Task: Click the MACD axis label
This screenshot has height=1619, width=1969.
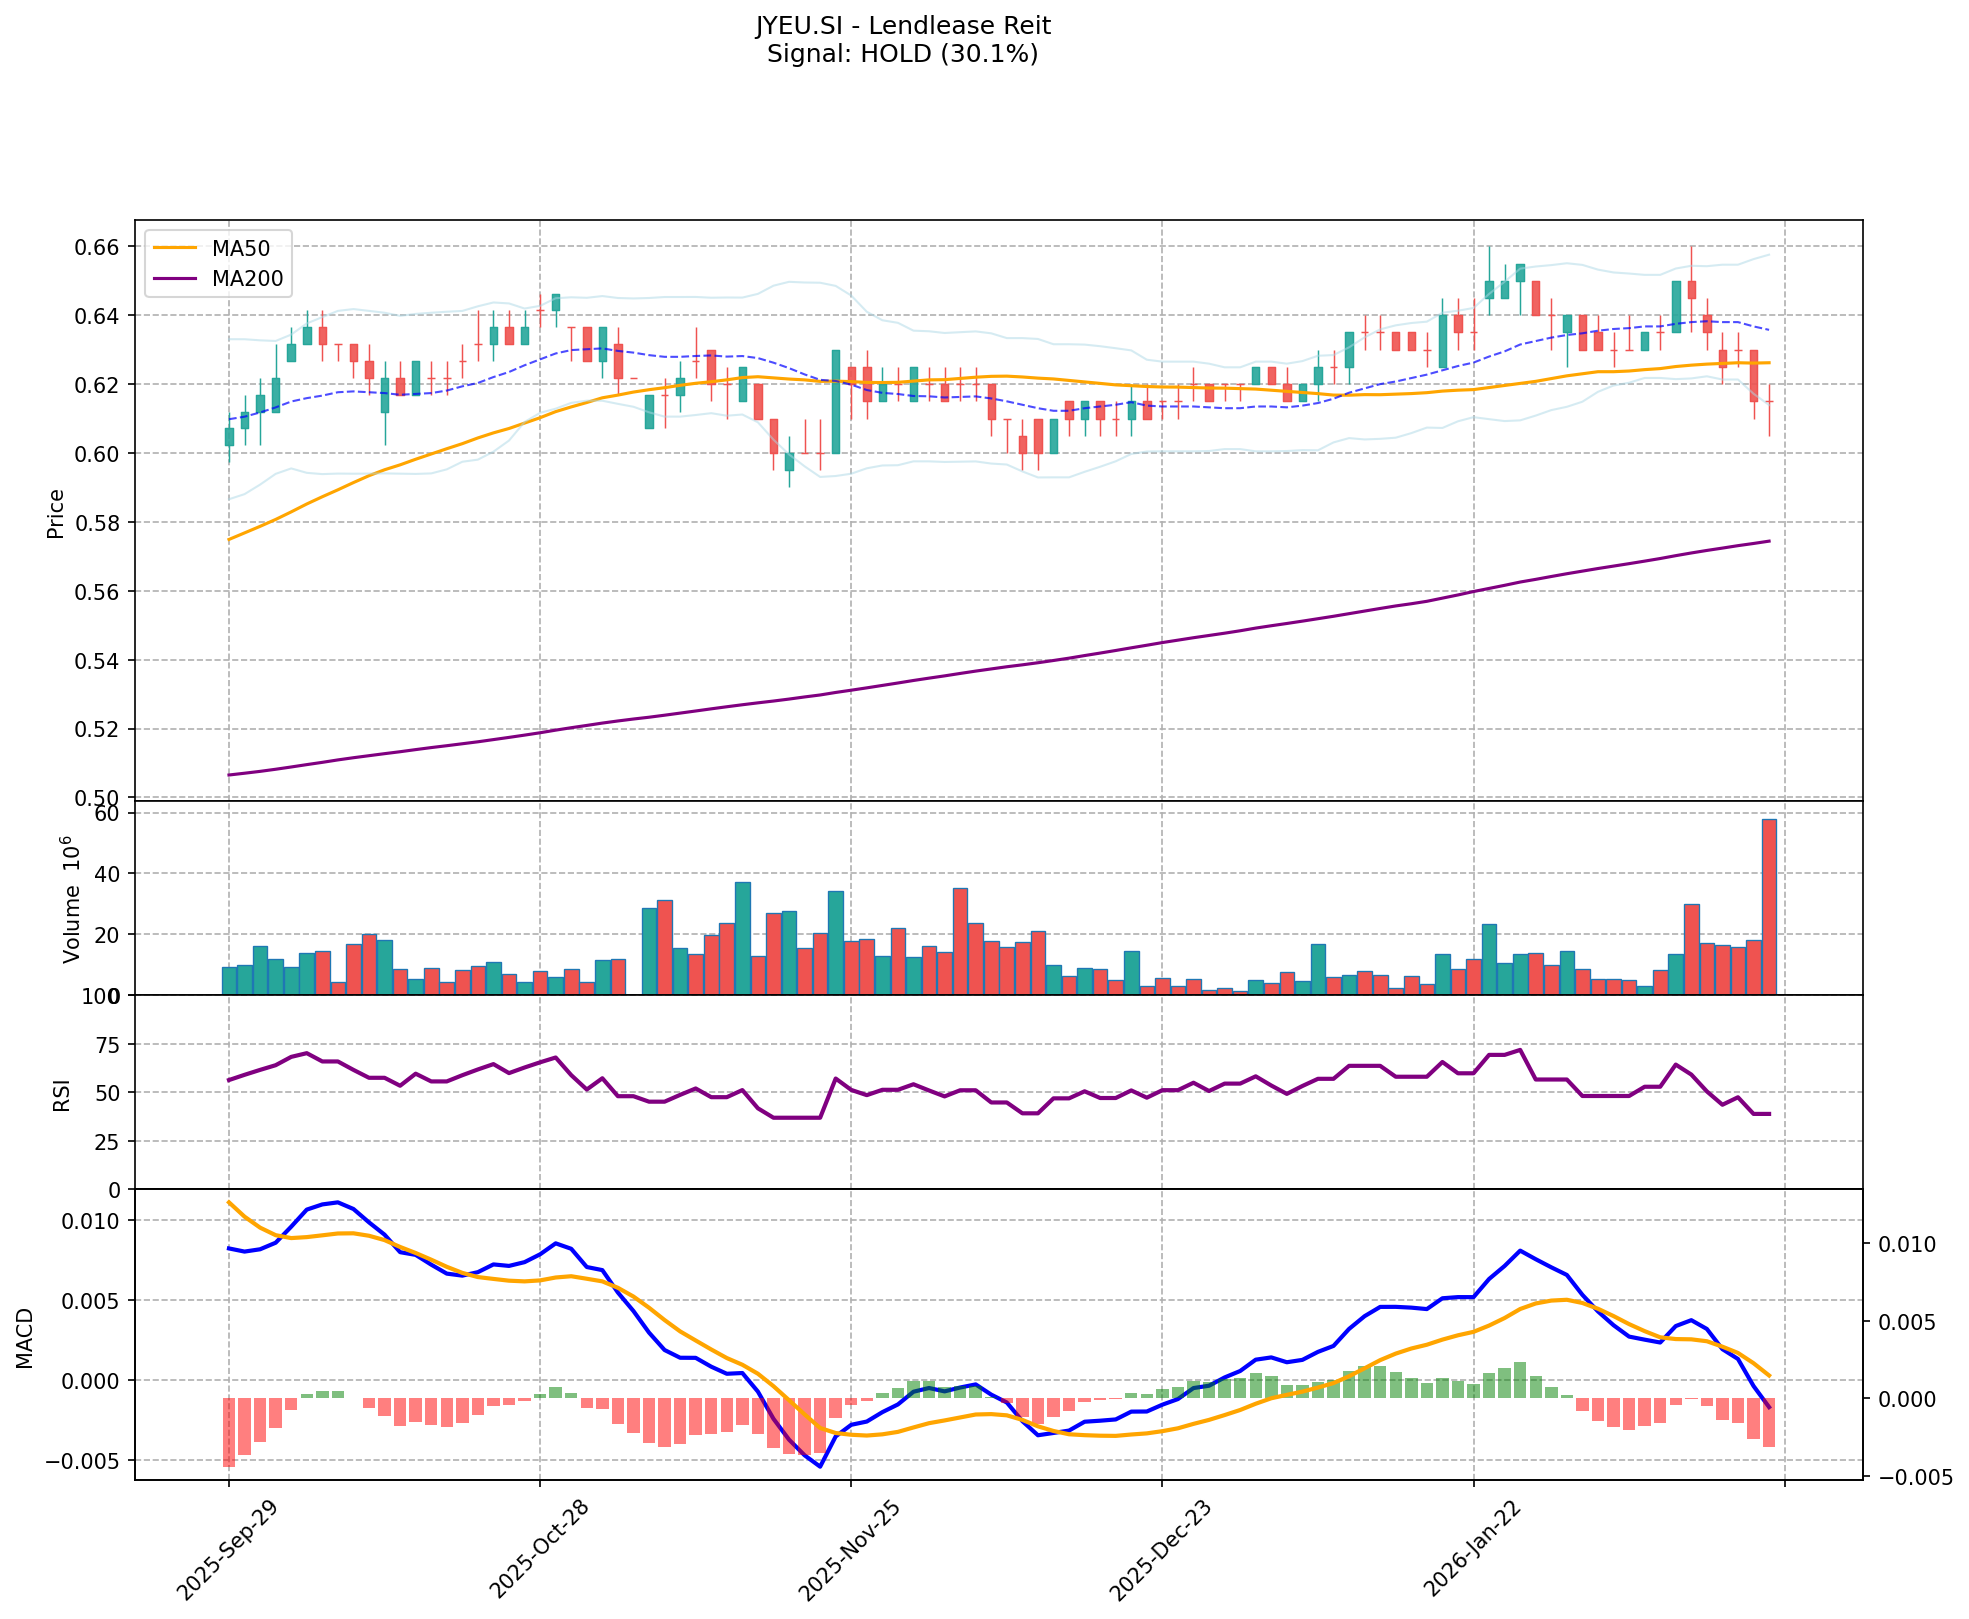Action: click(25, 1338)
